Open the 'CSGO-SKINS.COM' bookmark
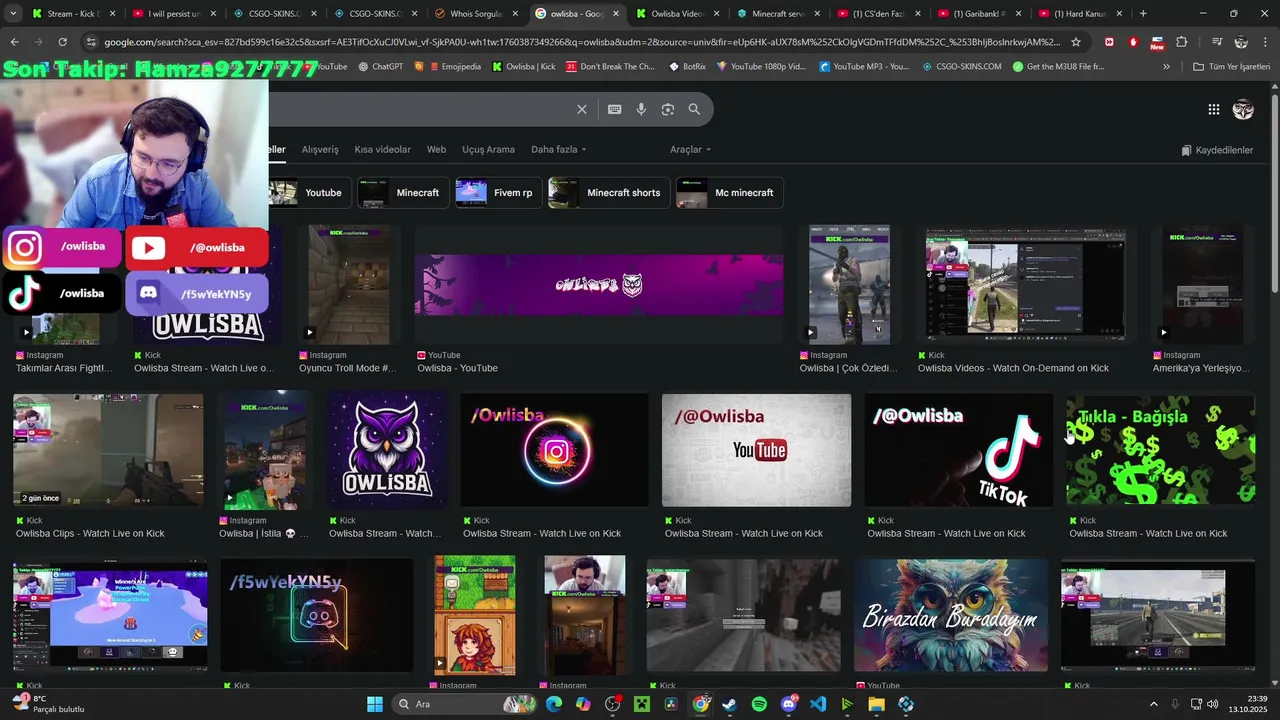Viewport: 1280px width, 720px height. [x=961, y=66]
